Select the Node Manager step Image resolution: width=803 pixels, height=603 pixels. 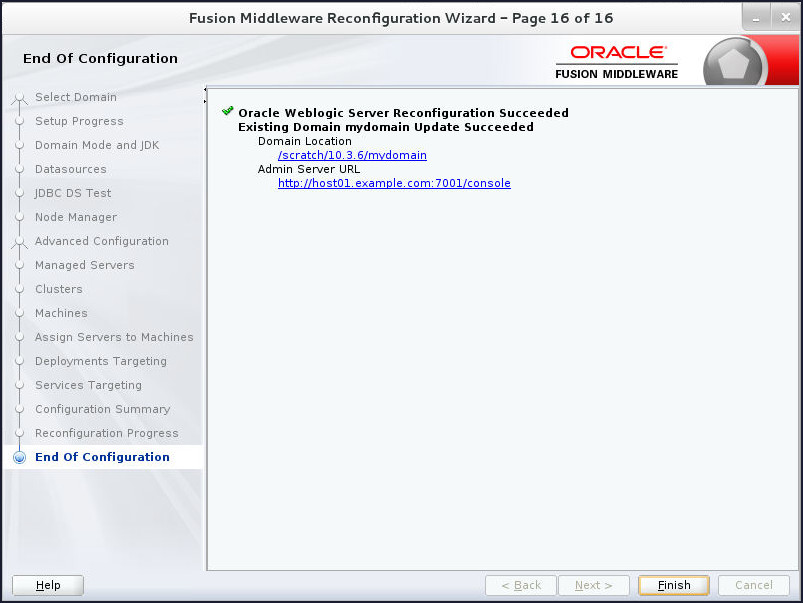tap(76, 217)
